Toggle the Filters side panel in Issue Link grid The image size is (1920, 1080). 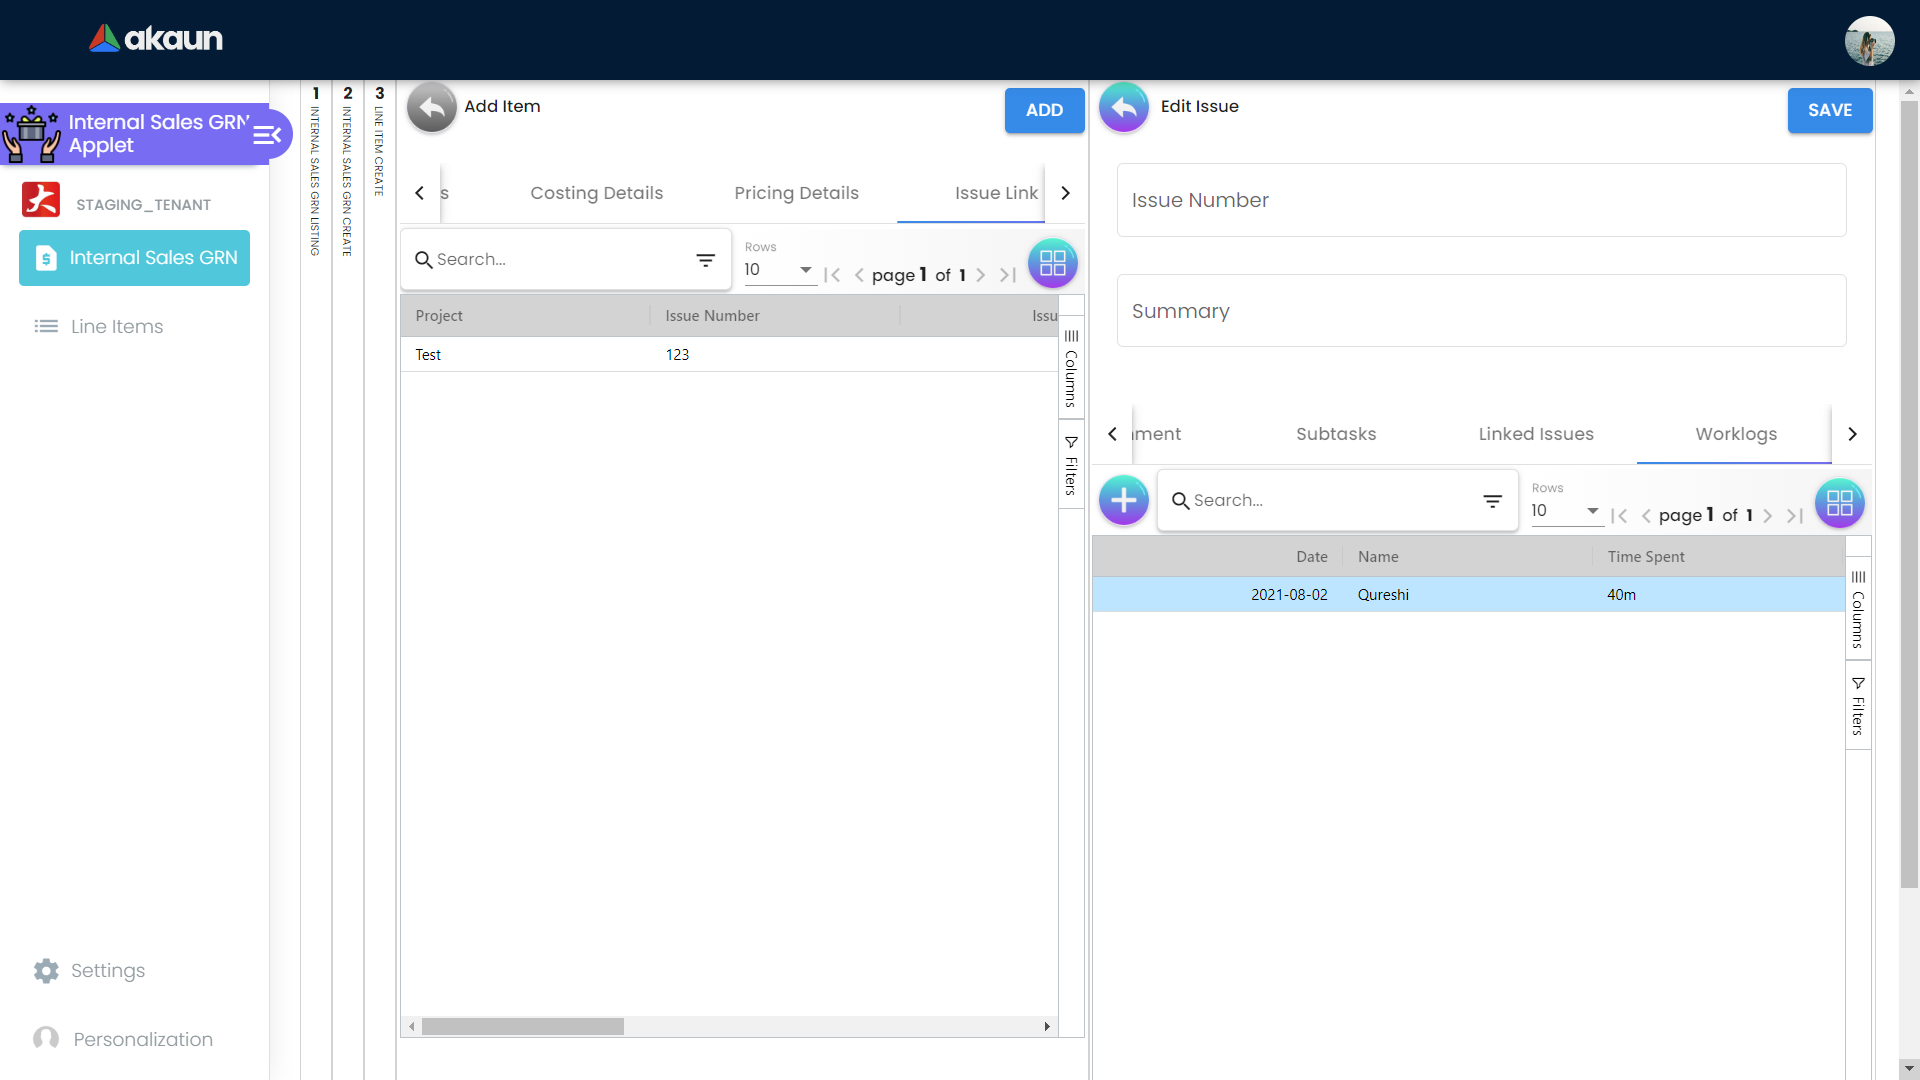tap(1071, 466)
